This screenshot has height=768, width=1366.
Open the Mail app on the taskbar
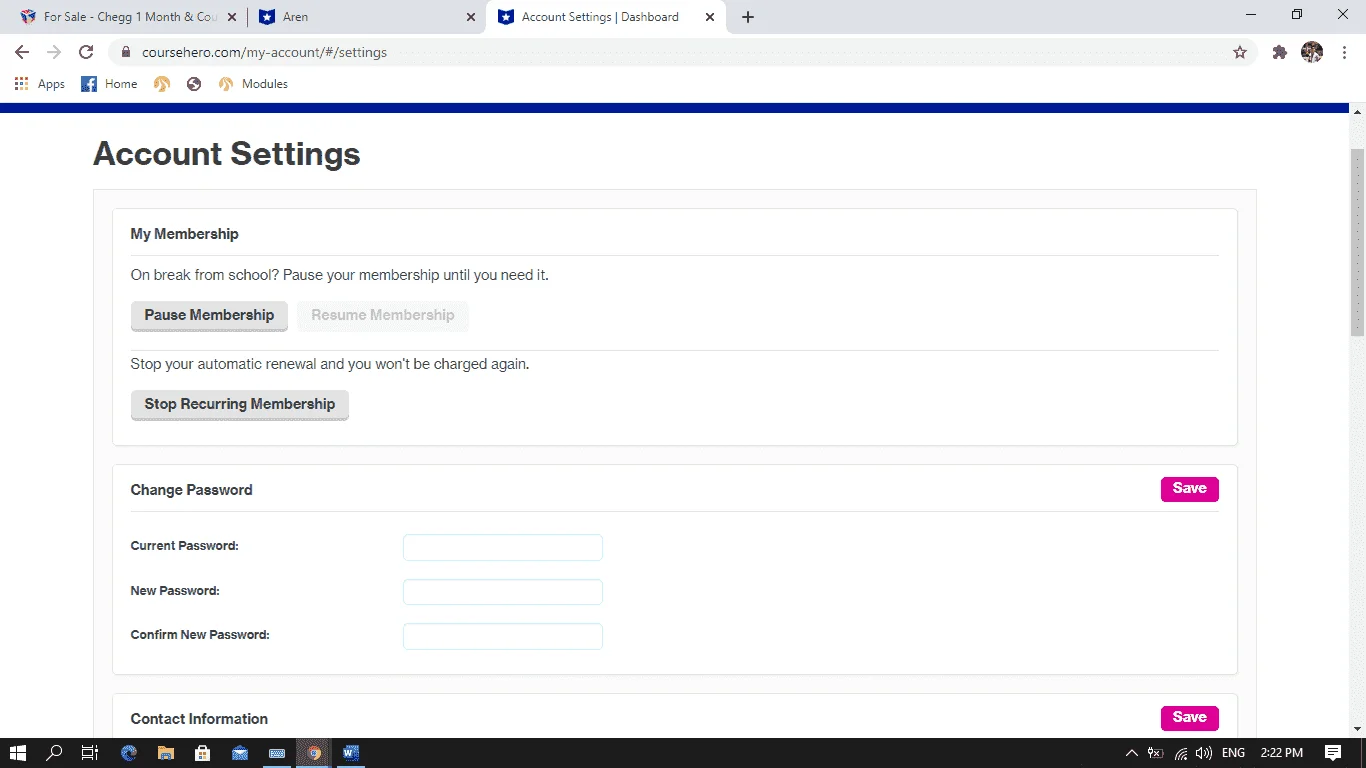click(240, 753)
